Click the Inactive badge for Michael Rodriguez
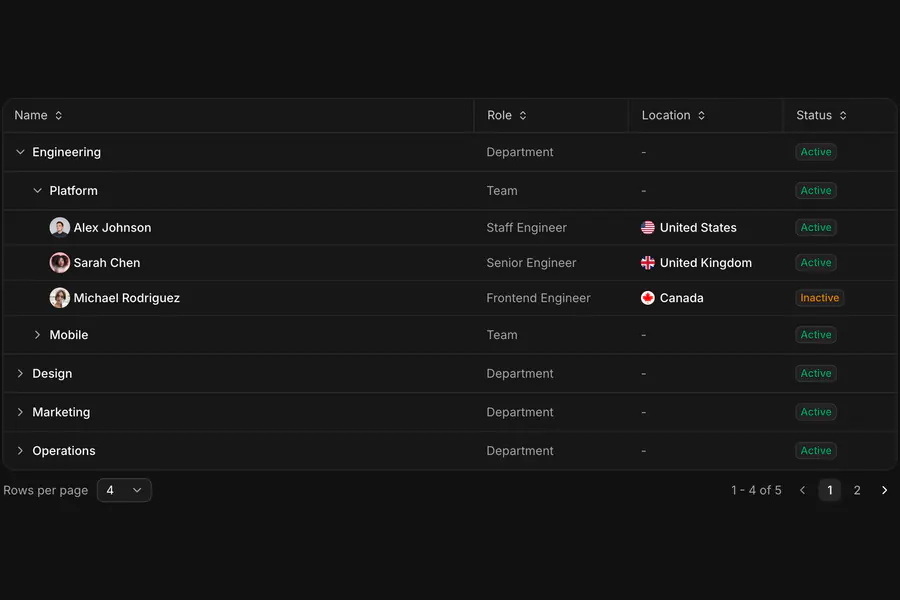 tap(820, 298)
